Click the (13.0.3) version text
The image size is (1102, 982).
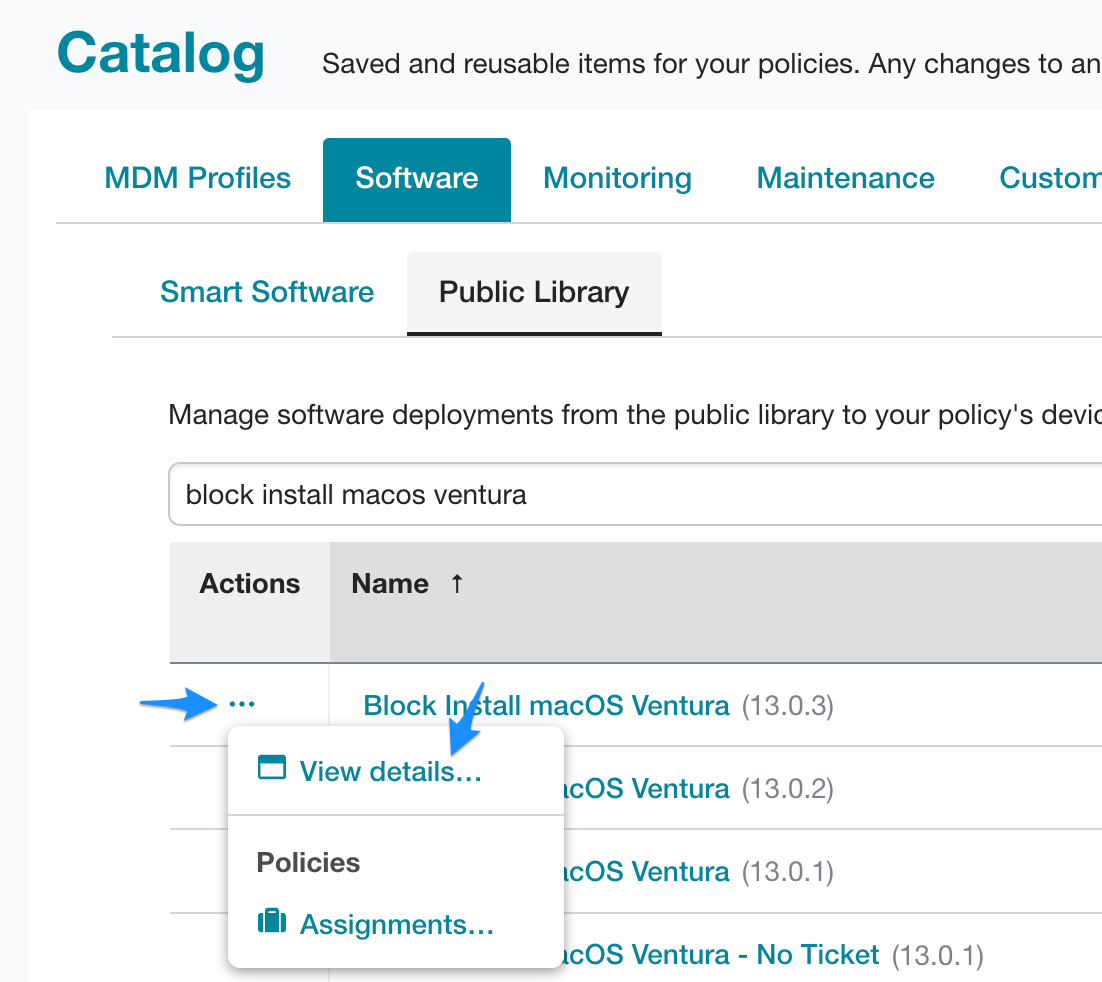[x=788, y=706]
